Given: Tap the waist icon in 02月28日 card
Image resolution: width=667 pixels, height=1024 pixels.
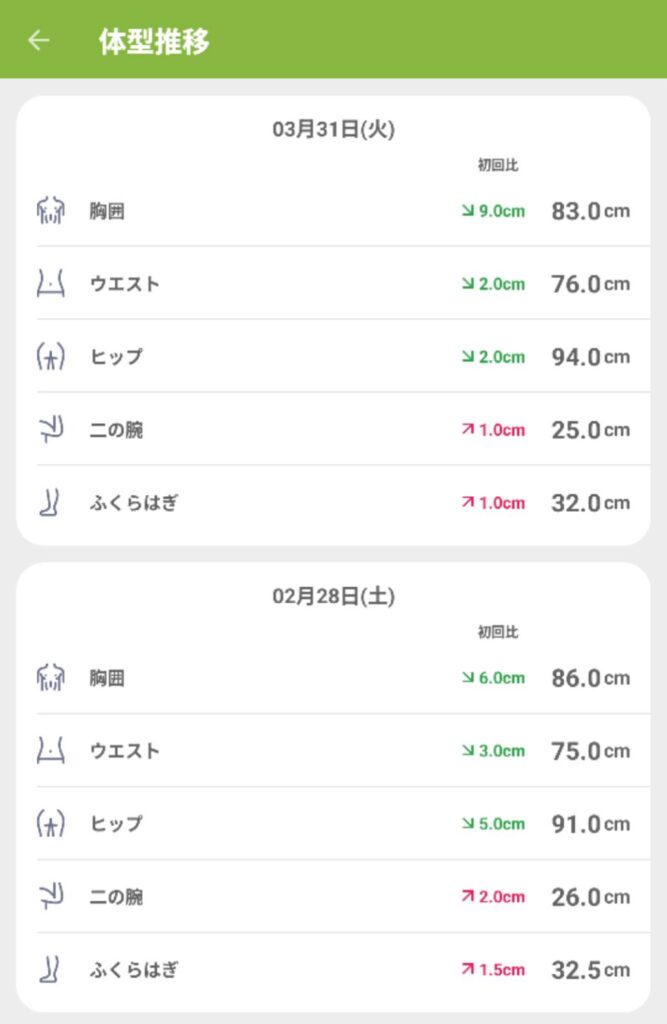Looking at the screenshot, I should [x=50, y=751].
